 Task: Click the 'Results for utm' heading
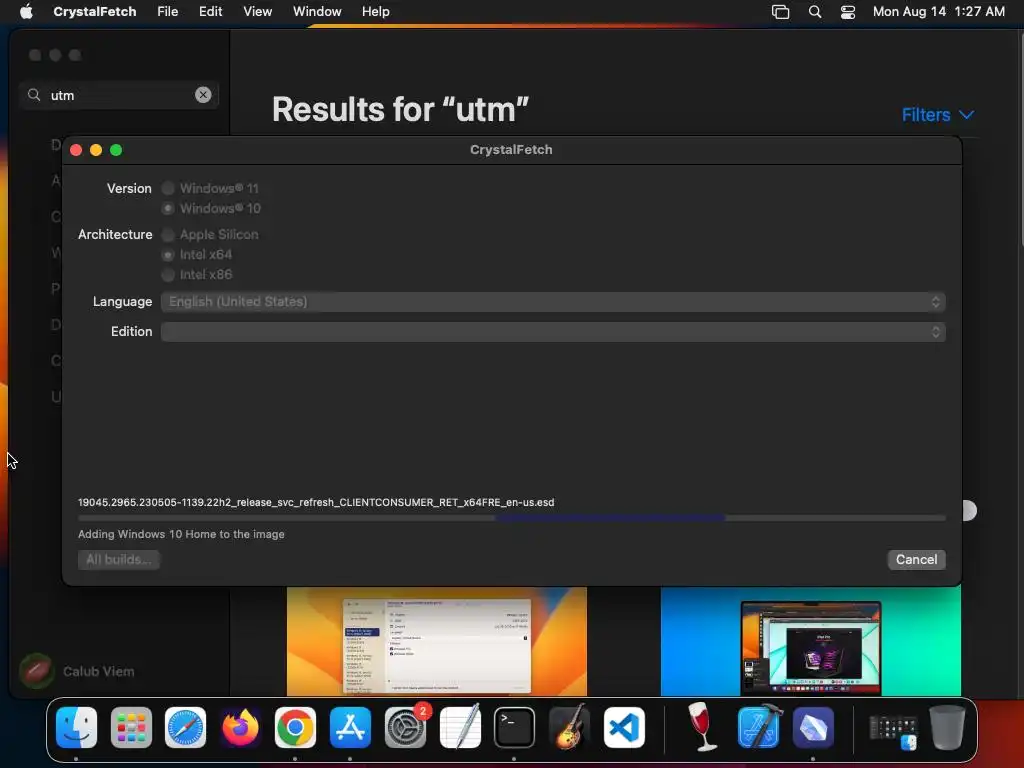tap(400, 109)
